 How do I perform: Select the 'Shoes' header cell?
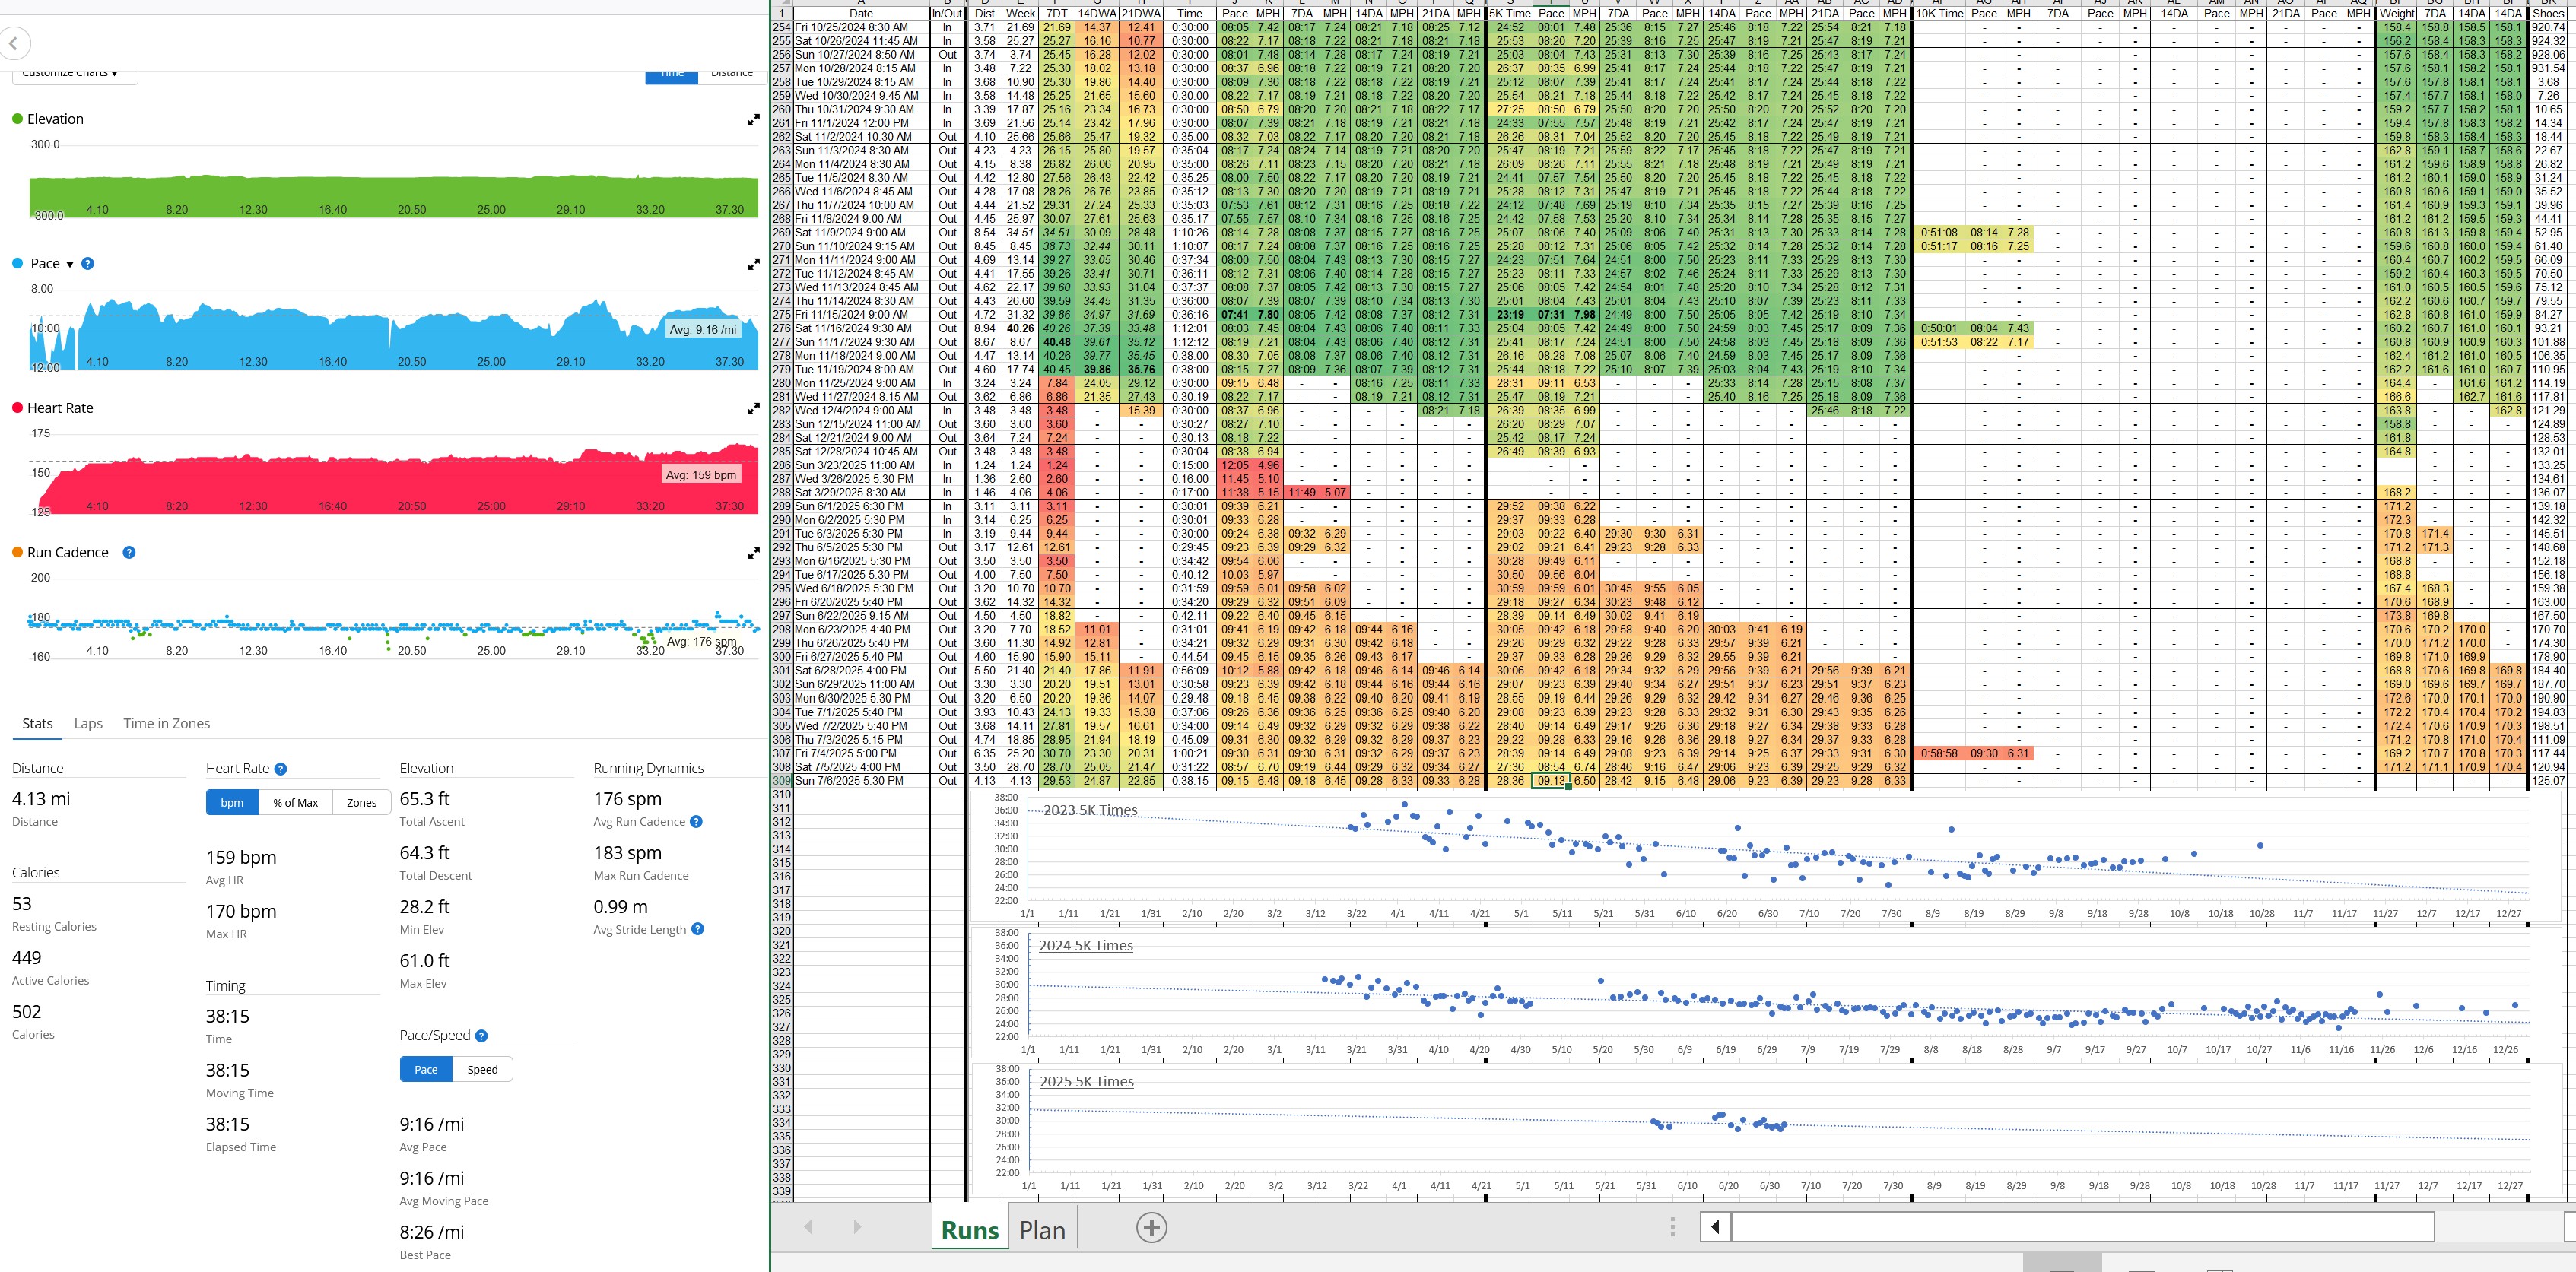(2548, 14)
